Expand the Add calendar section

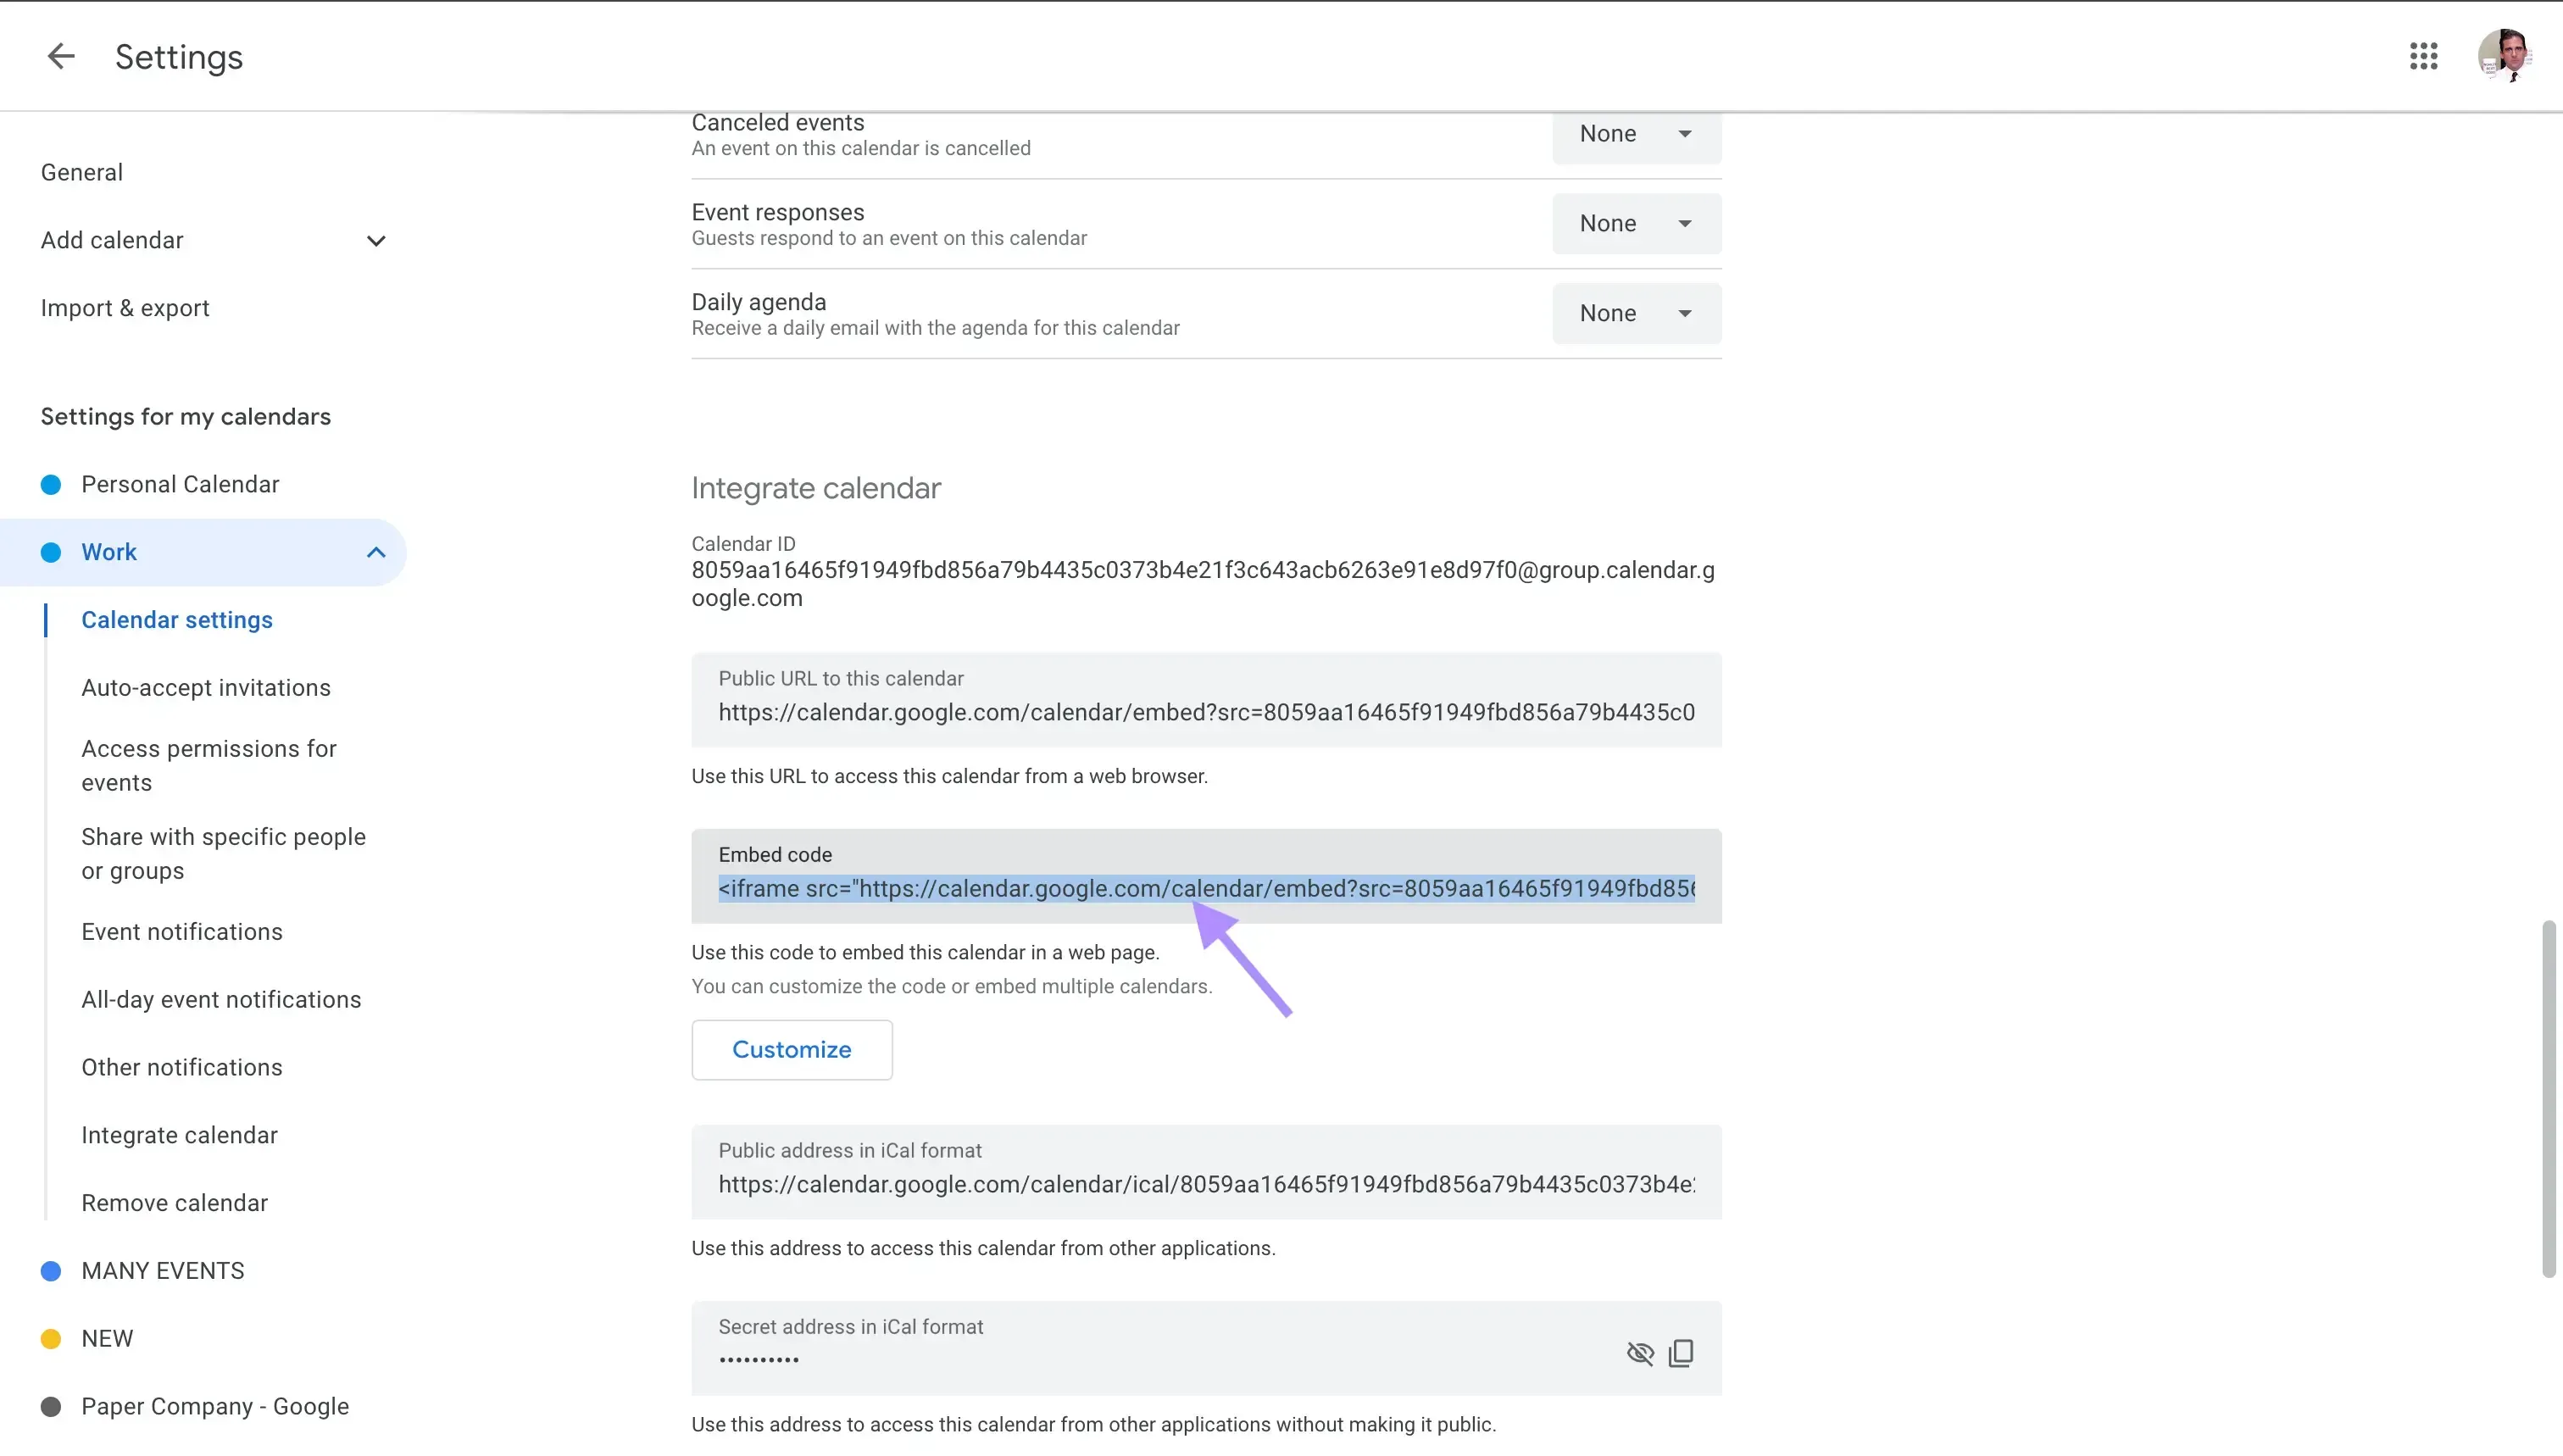(x=375, y=240)
